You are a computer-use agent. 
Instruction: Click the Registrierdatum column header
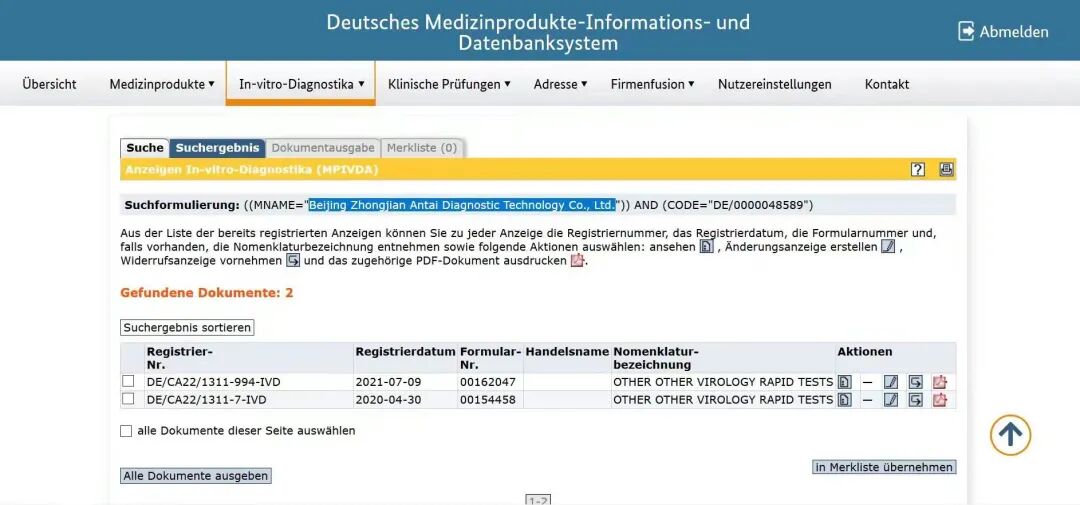(x=406, y=351)
